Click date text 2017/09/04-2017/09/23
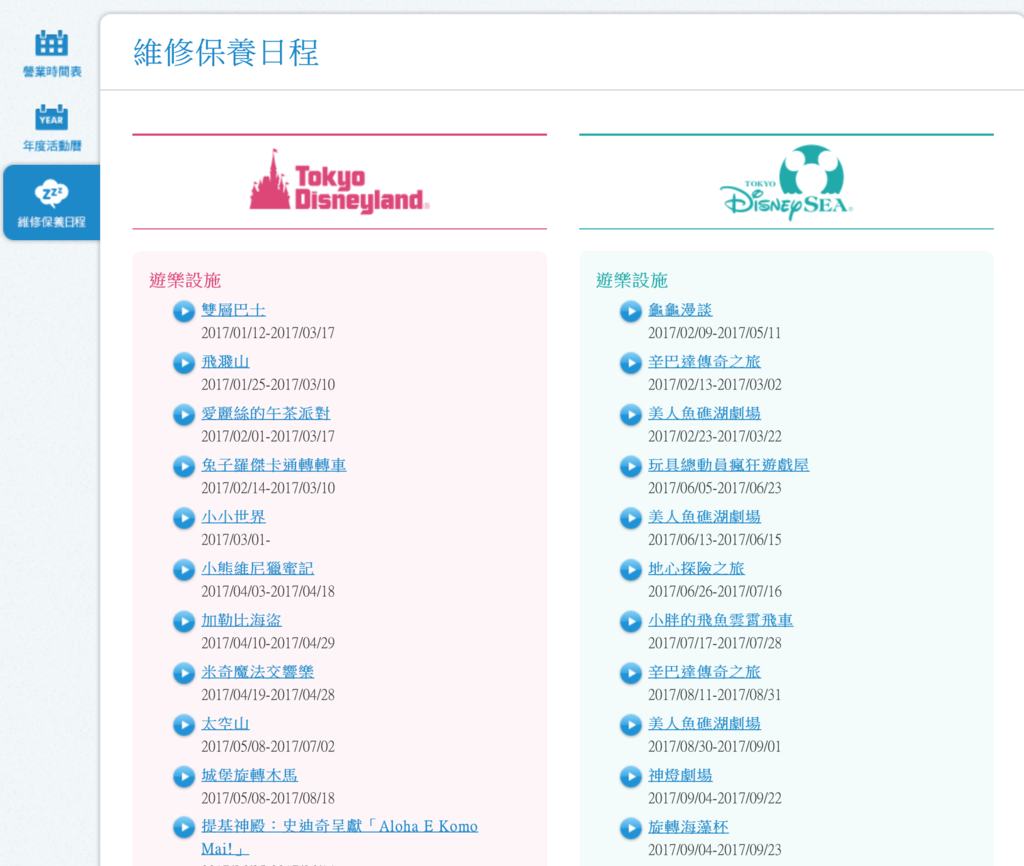Image resolution: width=1024 pixels, height=866 pixels. [x=714, y=850]
